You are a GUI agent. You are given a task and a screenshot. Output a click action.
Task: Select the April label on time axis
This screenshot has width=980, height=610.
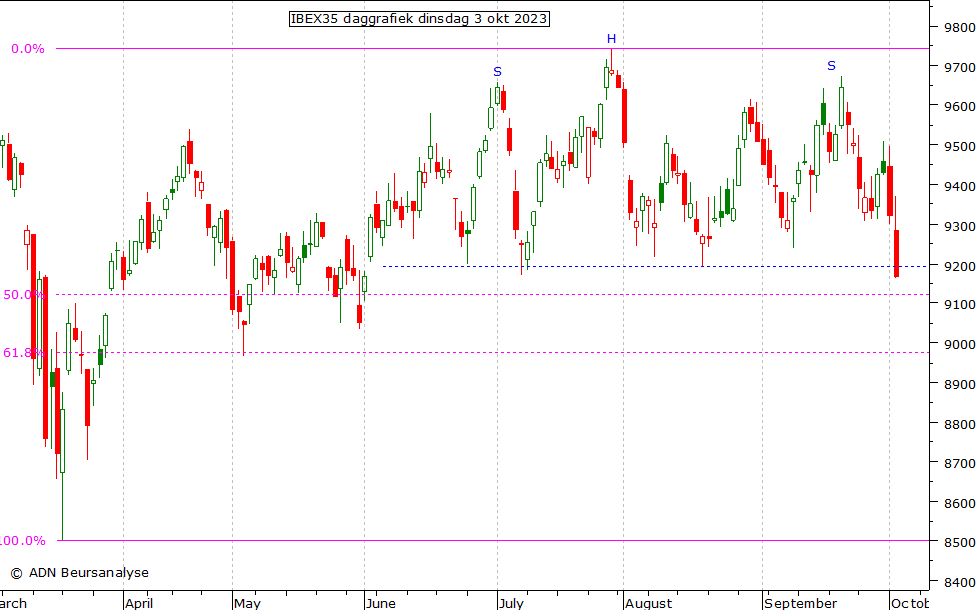click(x=139, y=603)
